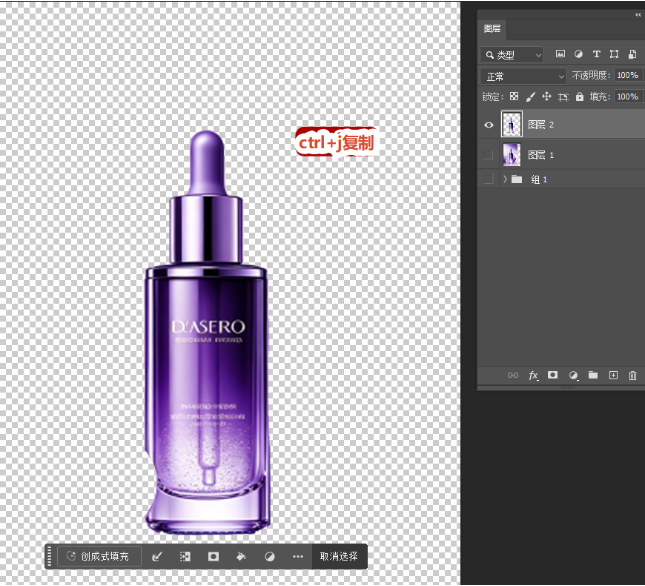
Task: Open more options ellipsis in taskbar
Action: click(x=298, y=556)
